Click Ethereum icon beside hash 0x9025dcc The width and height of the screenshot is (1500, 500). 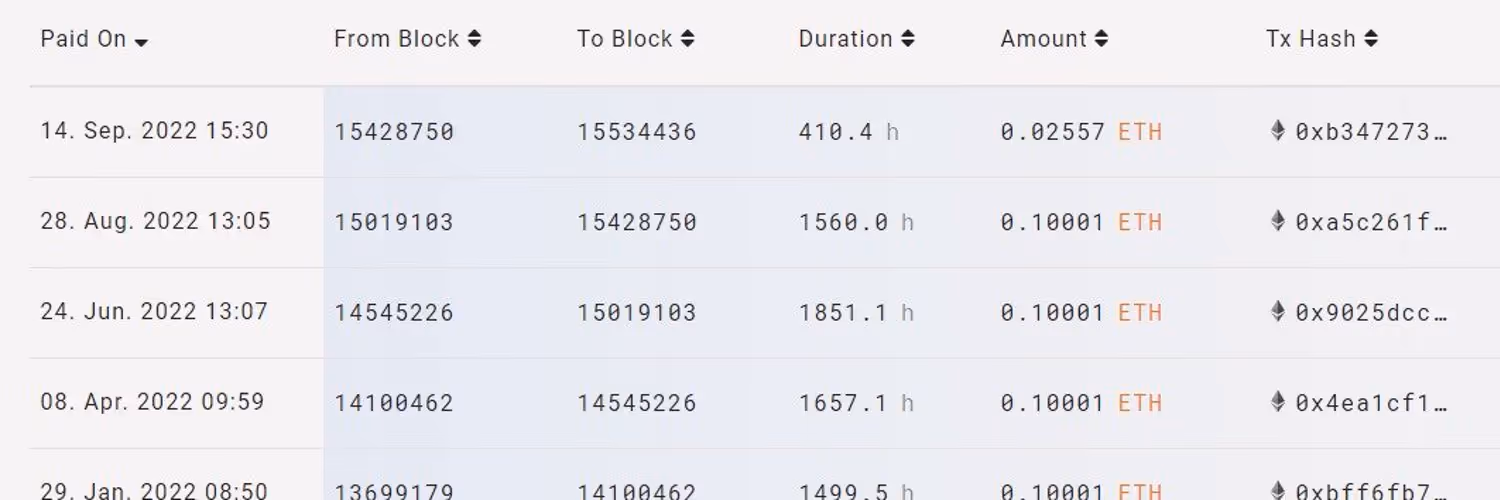click(x=1277, y=312)
